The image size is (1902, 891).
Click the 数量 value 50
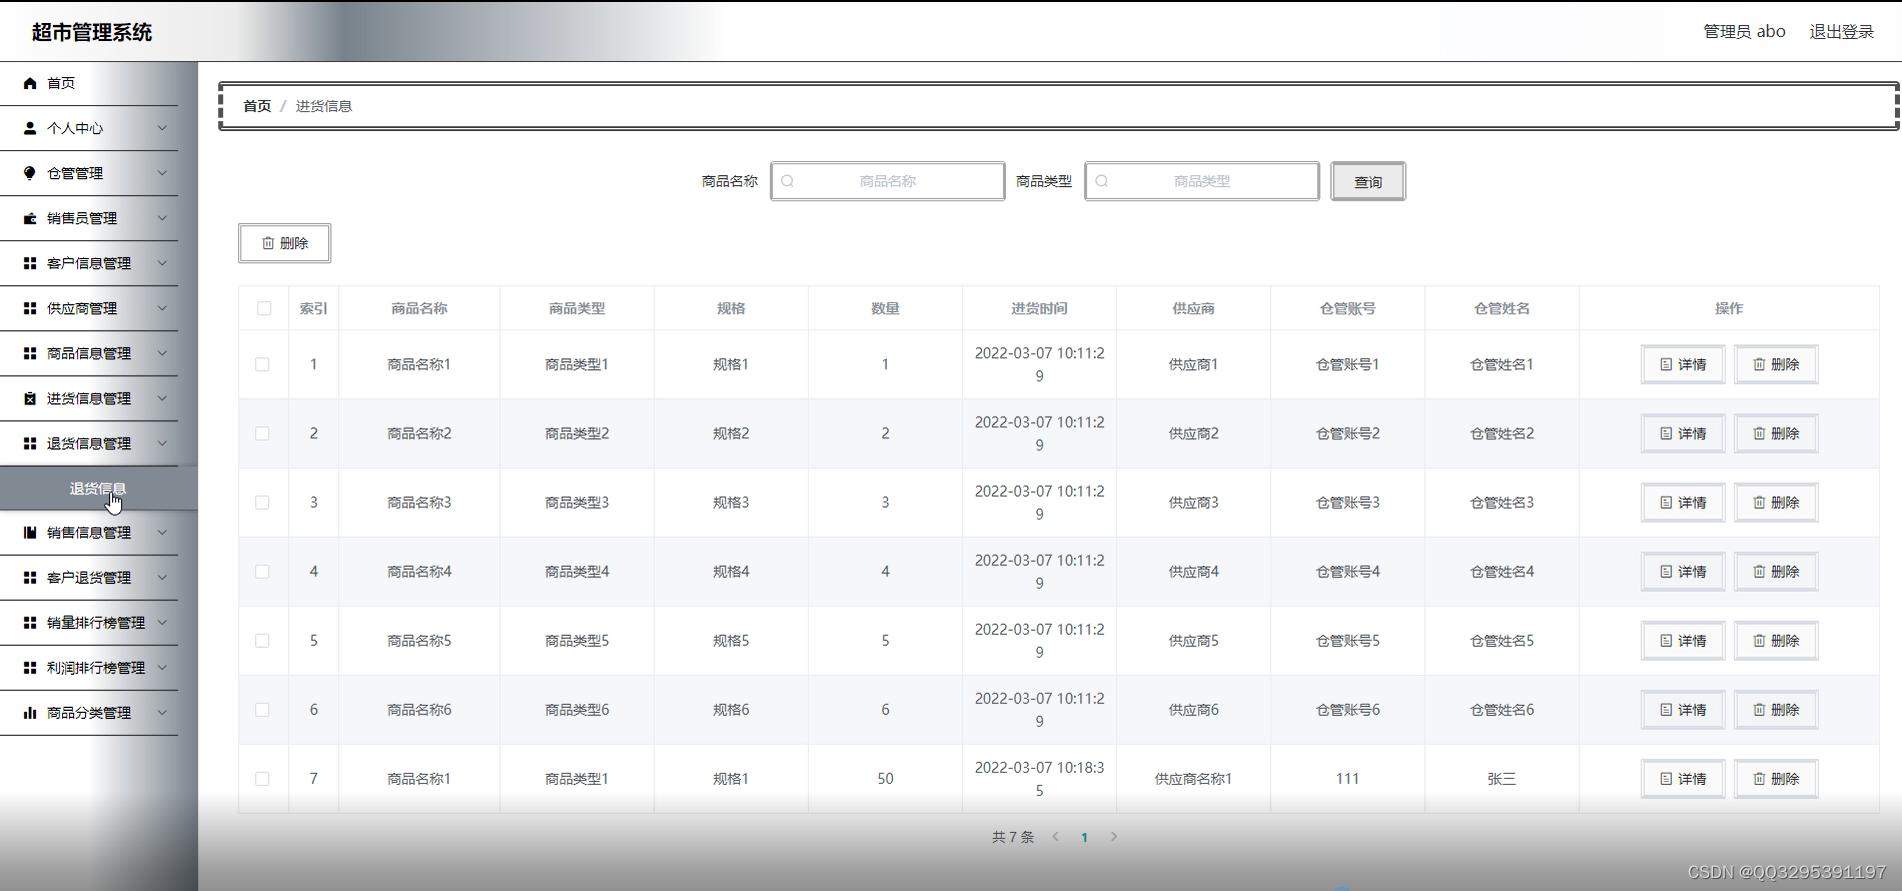click(x=885, y=778)
